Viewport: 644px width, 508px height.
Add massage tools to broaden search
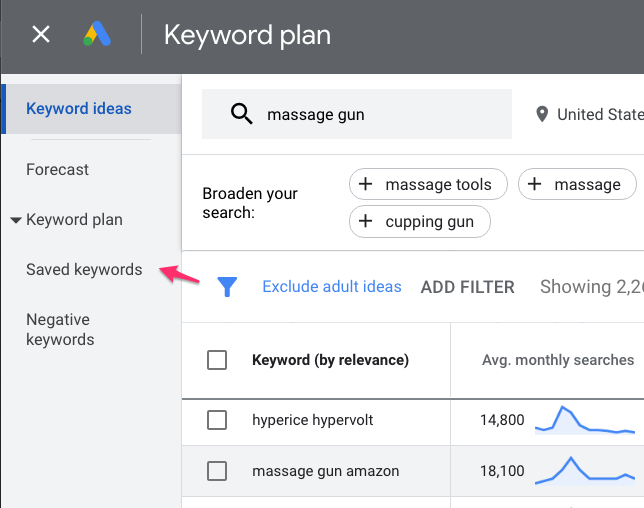pyautogui.click(x=428, y=184)
